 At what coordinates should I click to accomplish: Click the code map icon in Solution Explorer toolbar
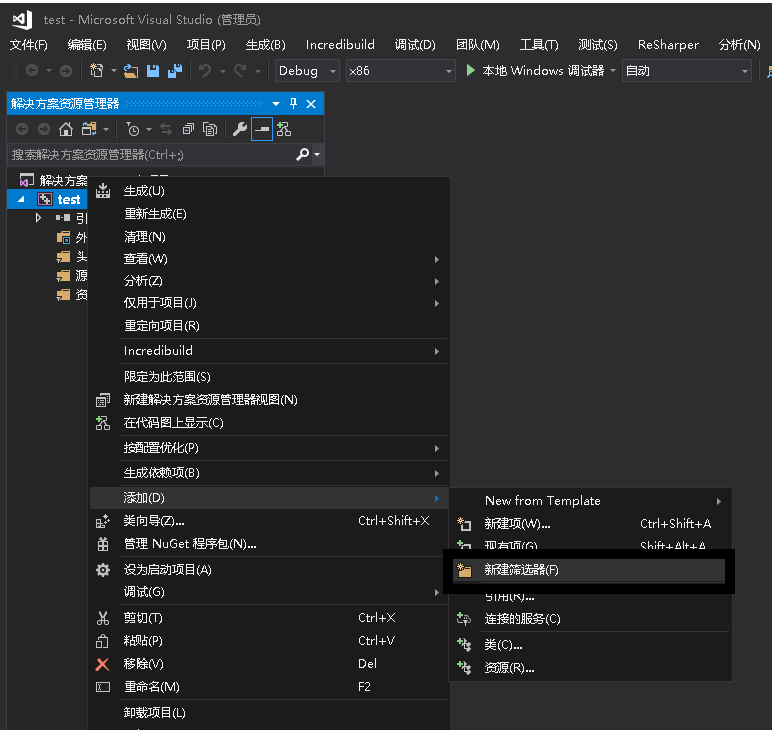[x=284, y=129]
